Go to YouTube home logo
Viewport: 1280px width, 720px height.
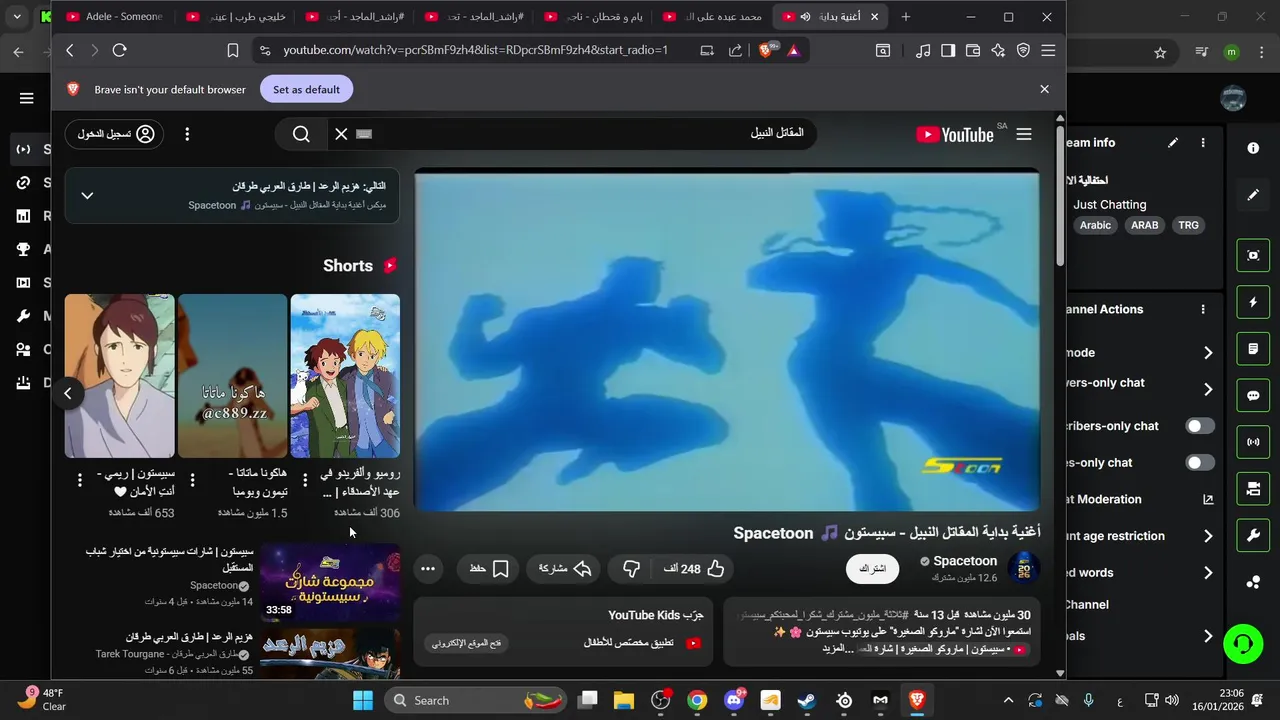coord(954,134)
